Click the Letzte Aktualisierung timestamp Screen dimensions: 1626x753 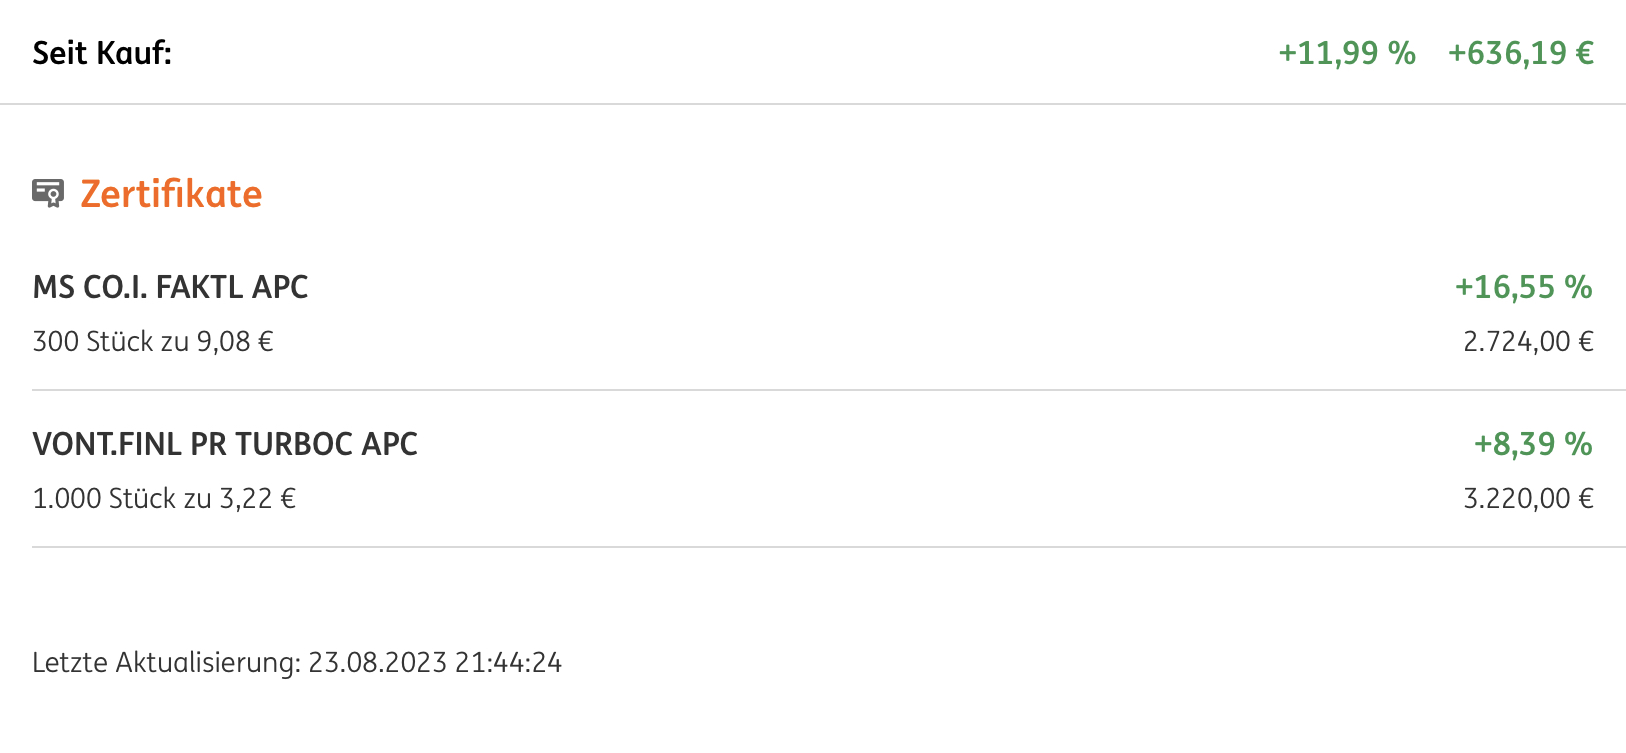[x=297, y=663]
